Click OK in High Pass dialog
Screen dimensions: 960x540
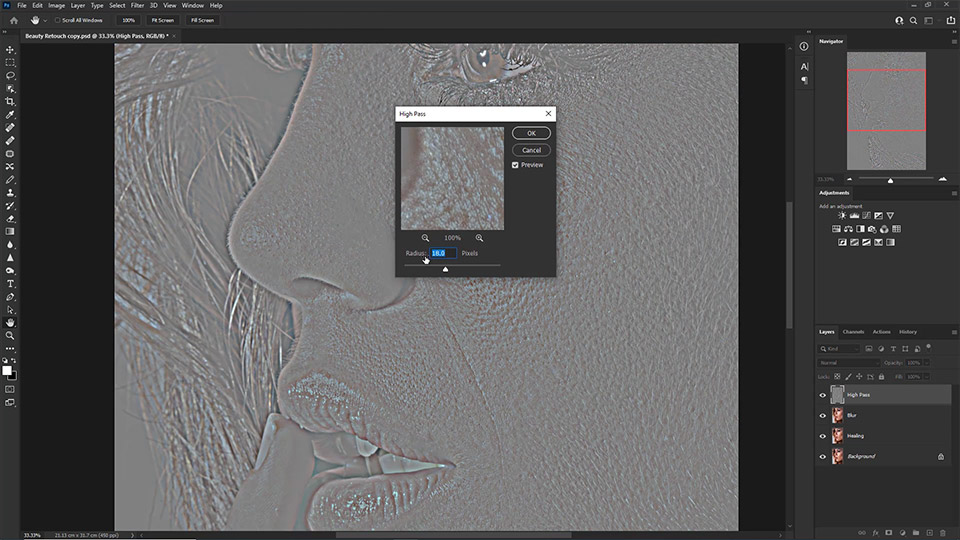click(531, 133)
